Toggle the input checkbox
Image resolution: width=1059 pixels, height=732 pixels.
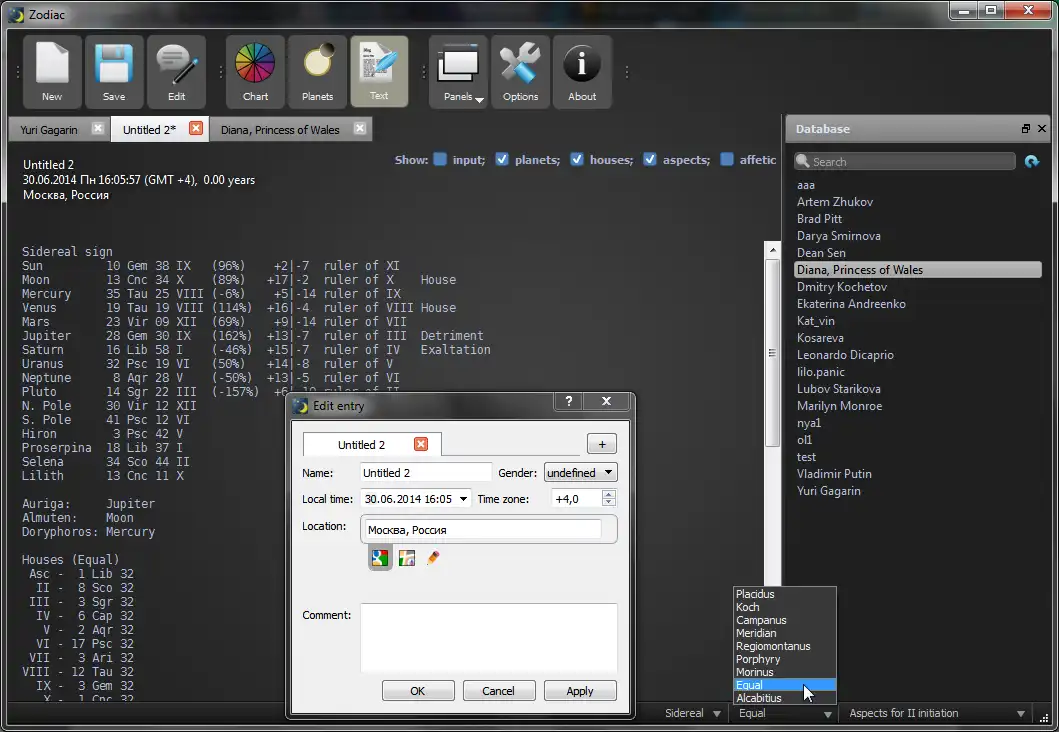pos(440,159)
